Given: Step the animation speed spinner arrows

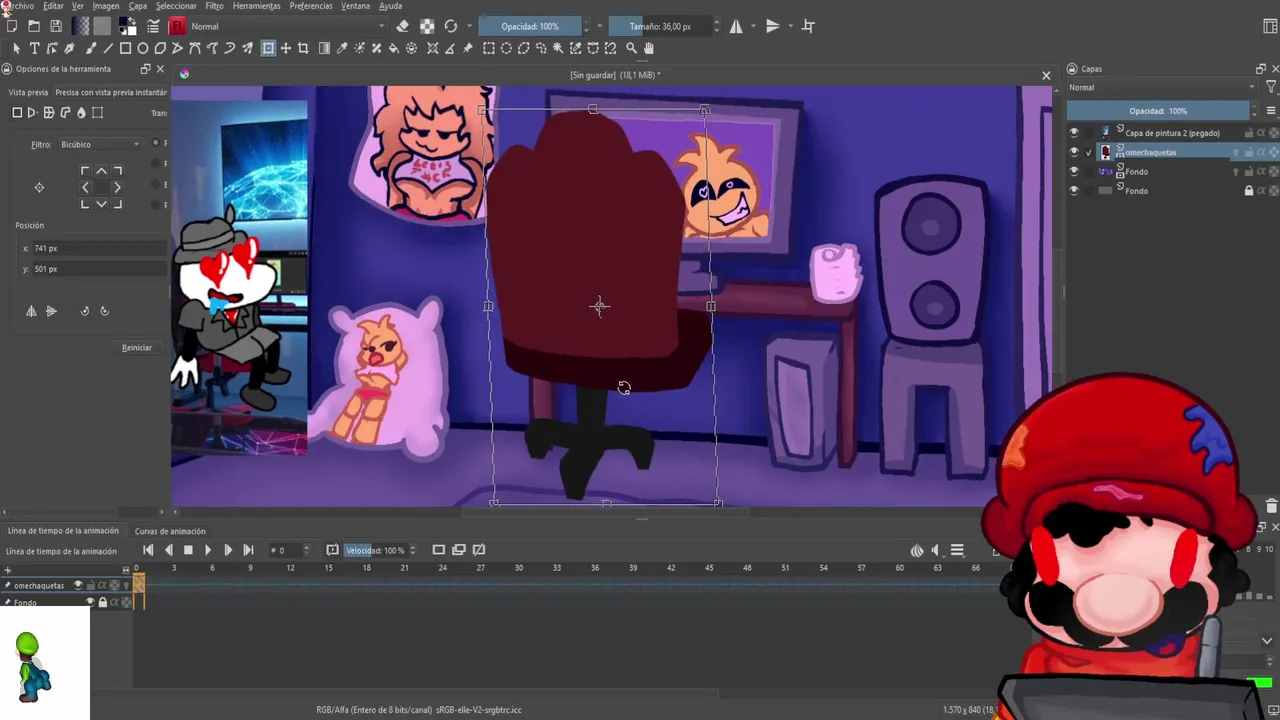Looking at the screenshot, I should click(412, 550).
